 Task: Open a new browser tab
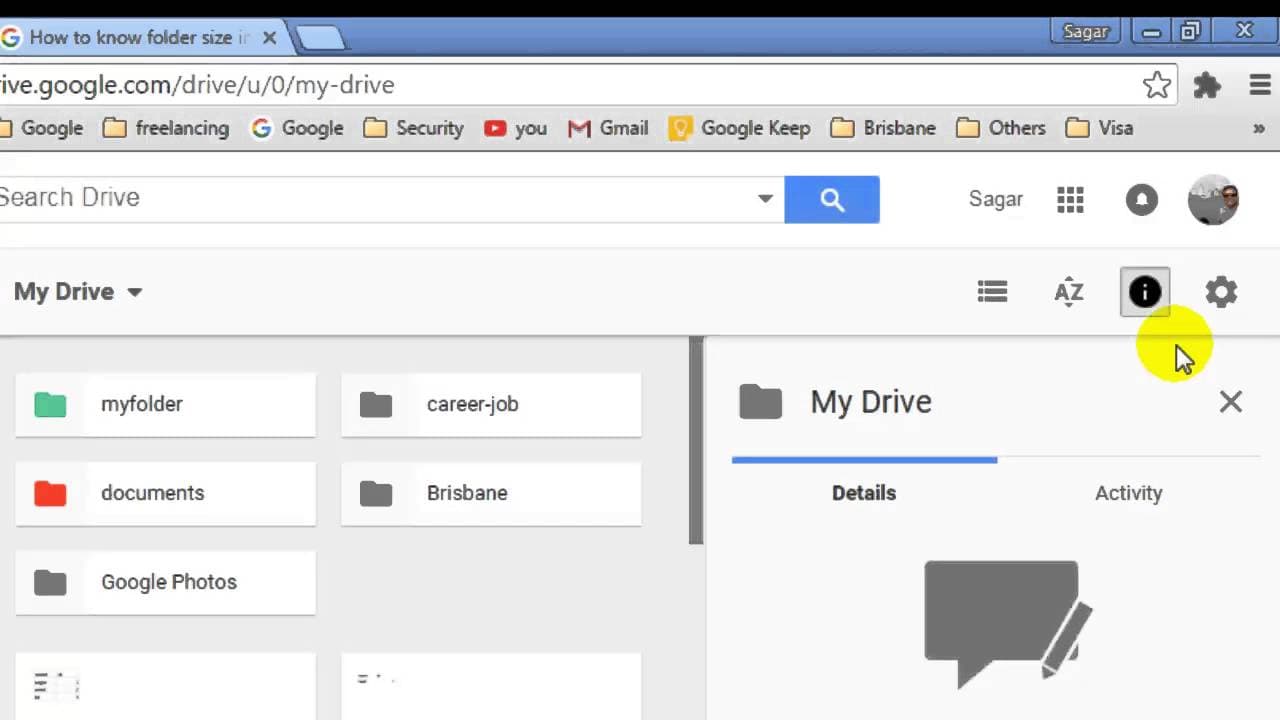point(320,38)
